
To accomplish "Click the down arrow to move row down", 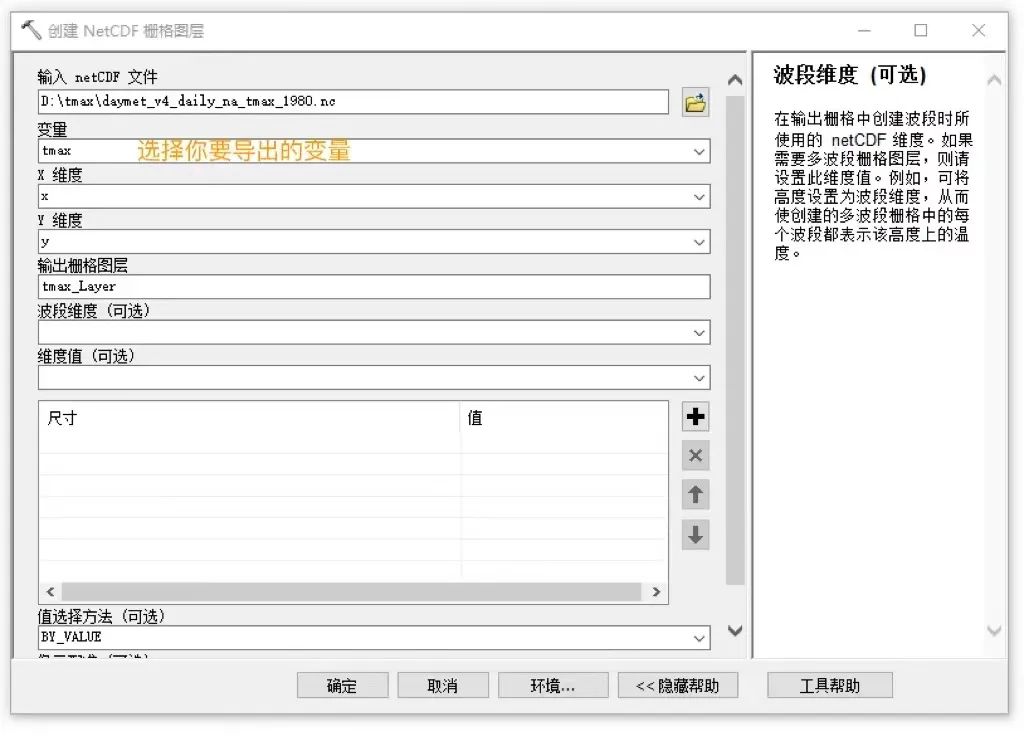I will 695,534.
